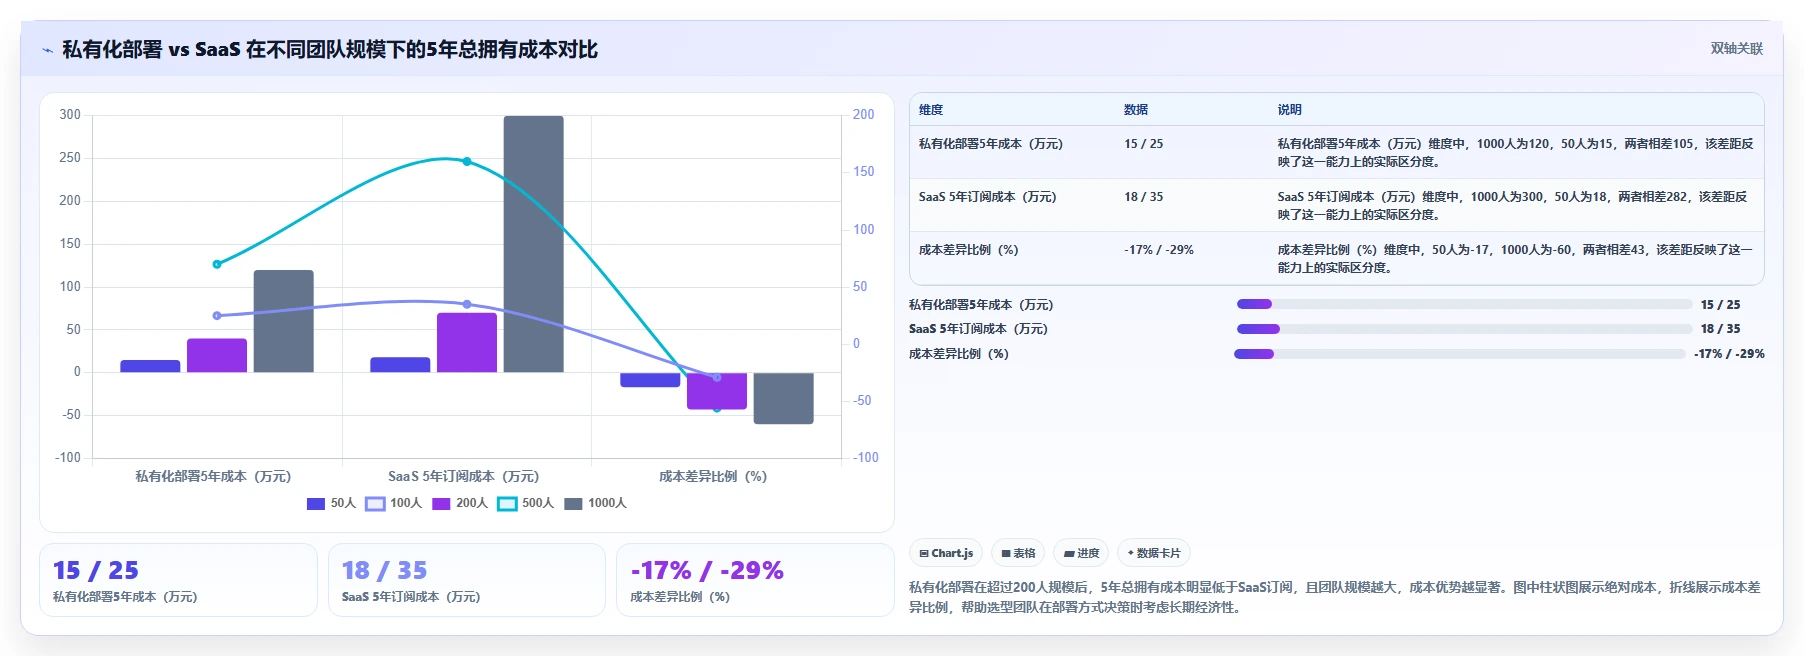The width and height of the screenshot is (1804, 656).
Task: Click the 50人 bar in 私有化部署5年成本 group
Action: click(150, 366)
